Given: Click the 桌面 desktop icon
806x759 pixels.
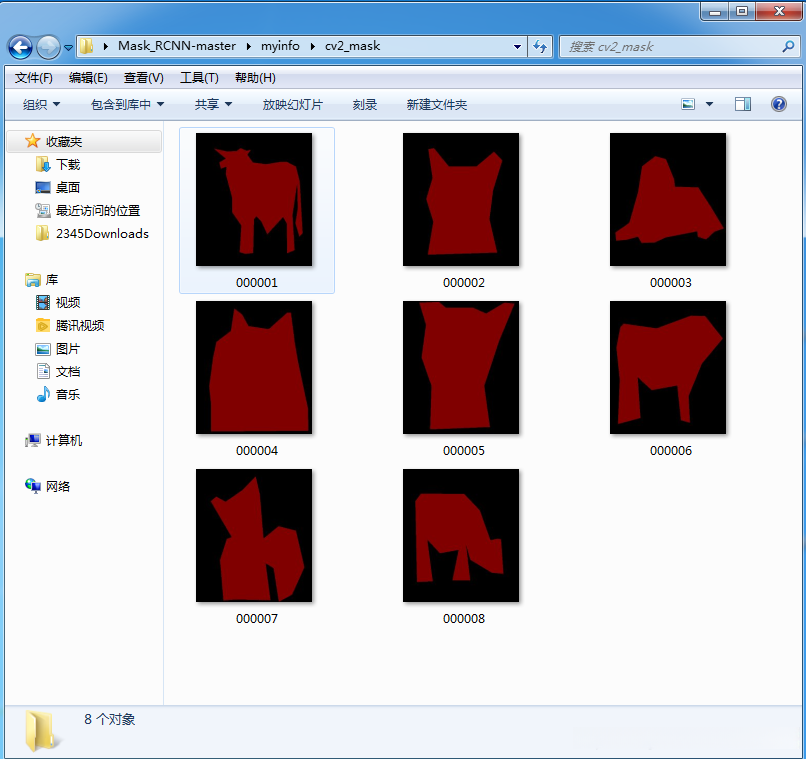Looking at the screenshot, I should pos(43,188).
